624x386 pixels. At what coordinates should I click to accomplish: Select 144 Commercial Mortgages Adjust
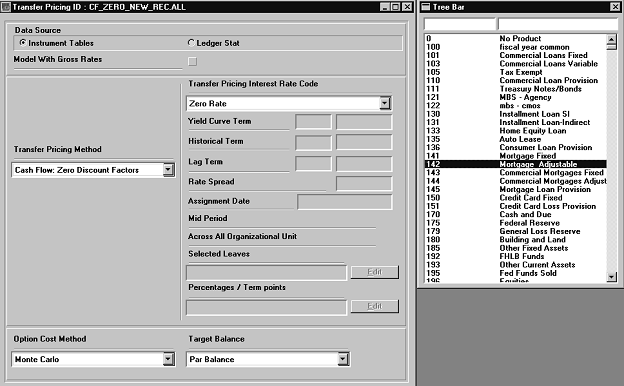[516, 181]
